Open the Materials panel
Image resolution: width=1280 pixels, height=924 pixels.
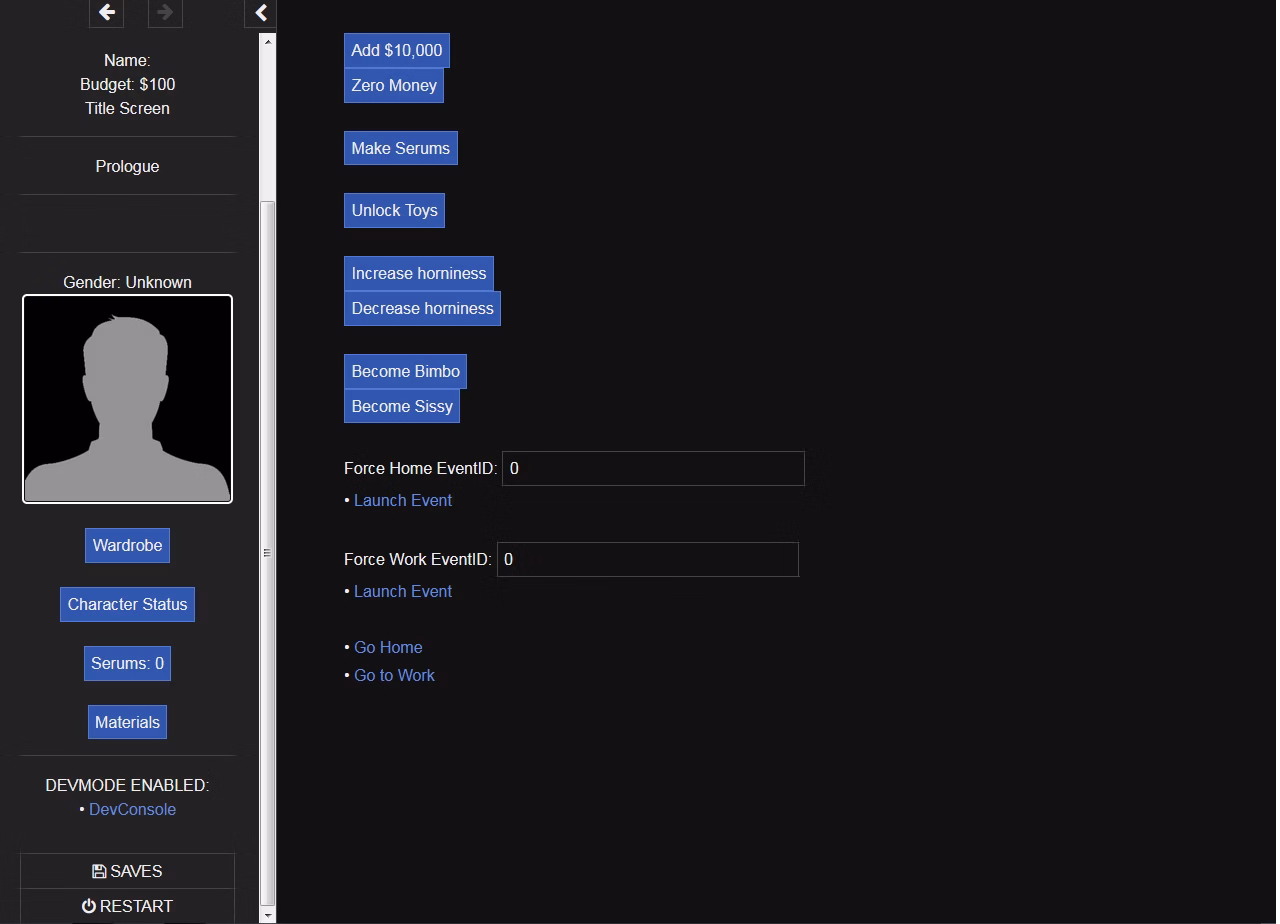[127, 722]
